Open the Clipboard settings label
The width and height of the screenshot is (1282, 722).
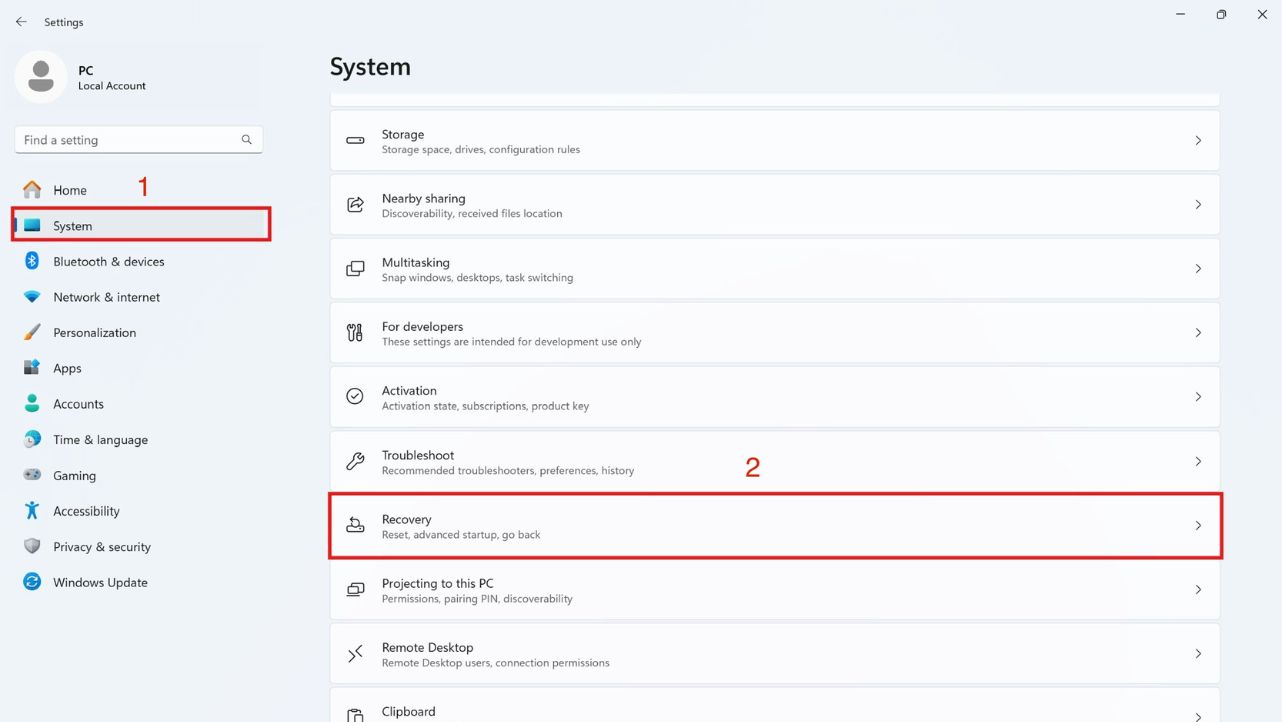[409, 712]
